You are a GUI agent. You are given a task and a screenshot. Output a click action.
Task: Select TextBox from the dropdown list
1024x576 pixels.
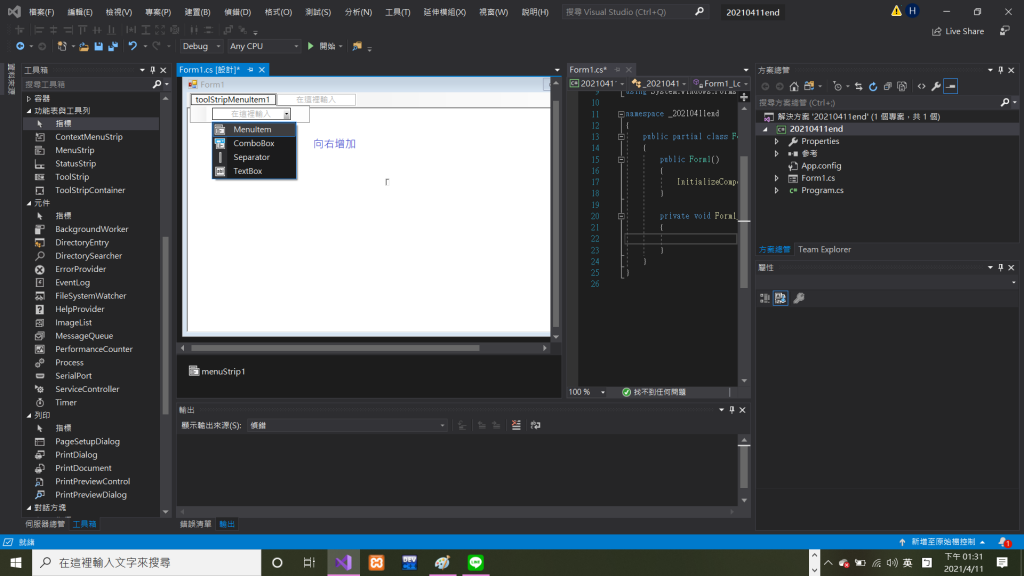click(x=254, y=171)
